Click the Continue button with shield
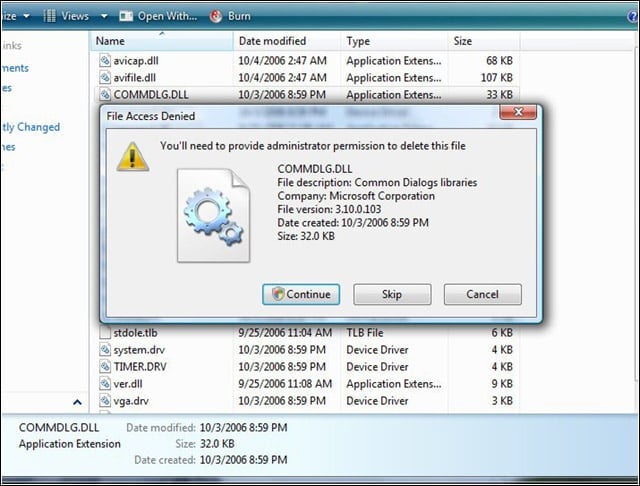 click(x=301, y=294)
